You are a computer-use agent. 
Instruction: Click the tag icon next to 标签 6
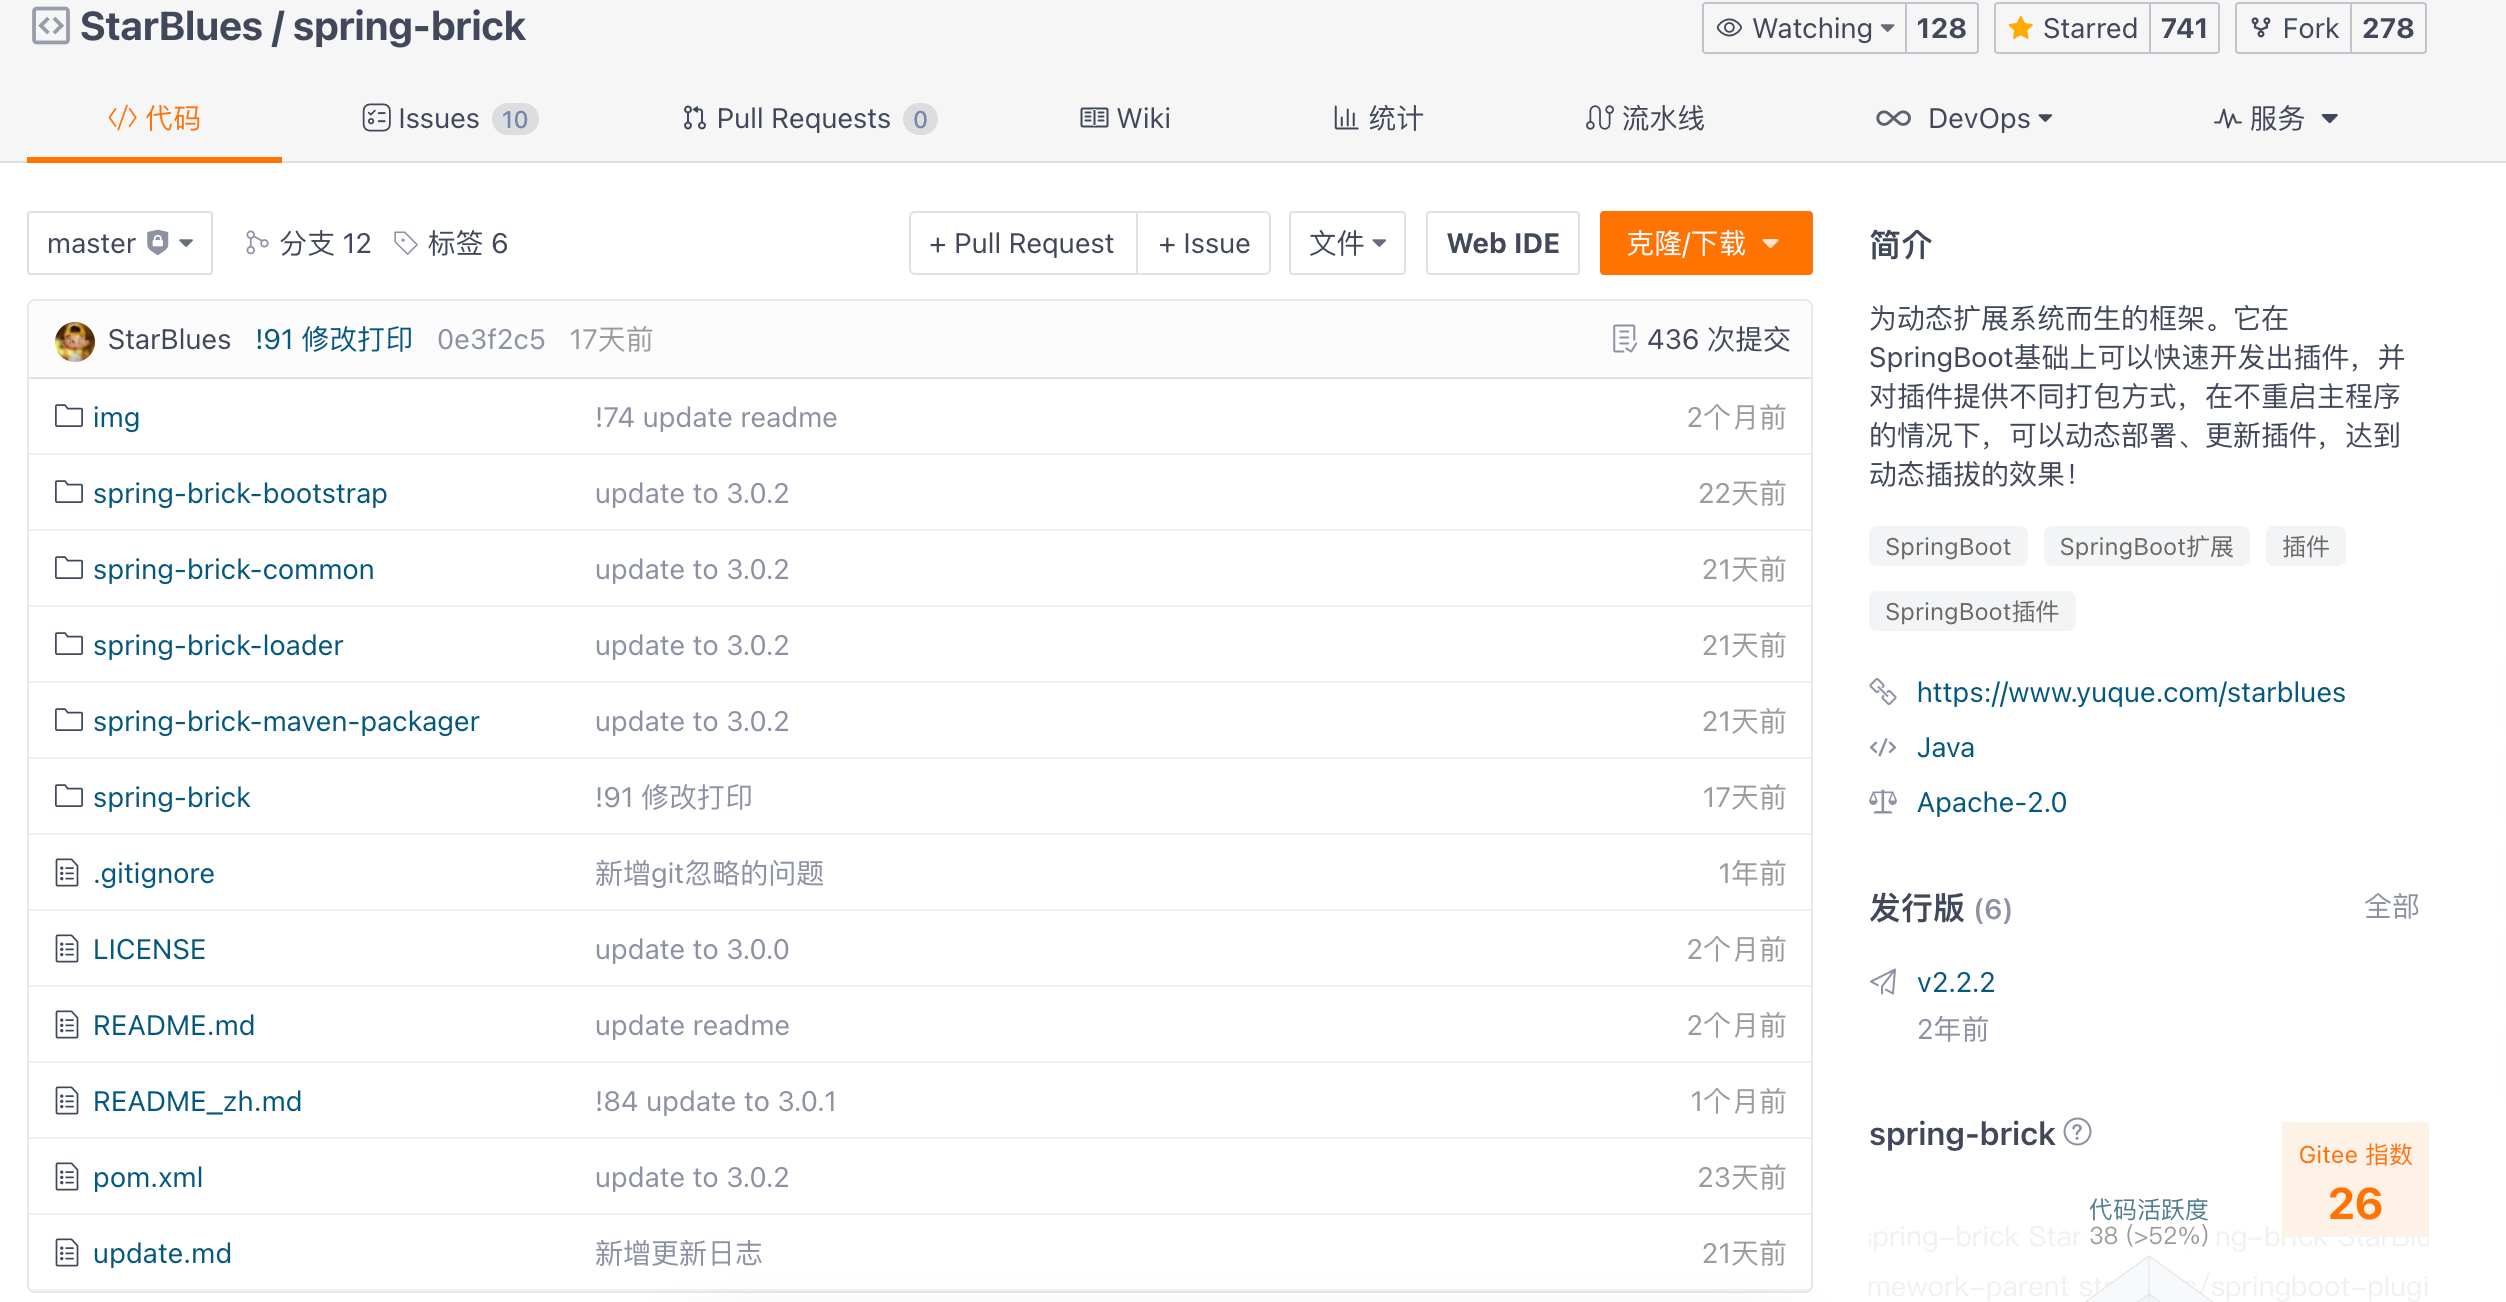405,243
